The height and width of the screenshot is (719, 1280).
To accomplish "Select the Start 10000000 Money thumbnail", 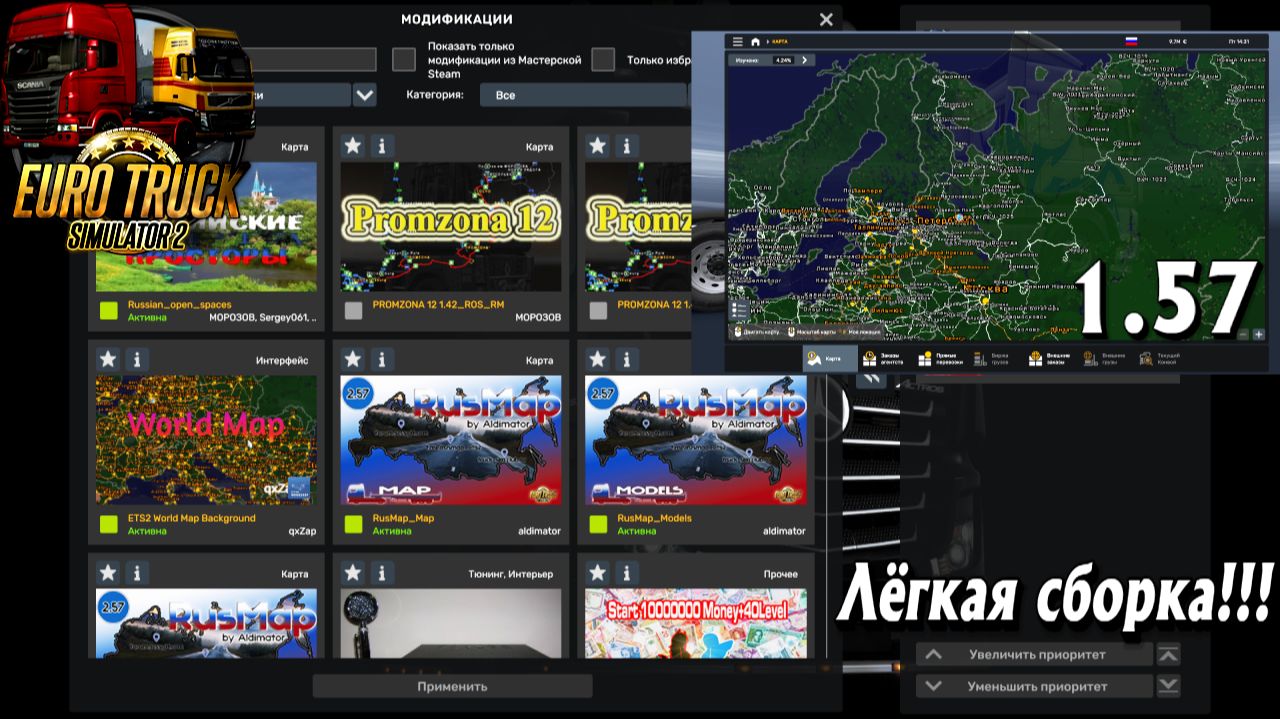I will (695, 623).
